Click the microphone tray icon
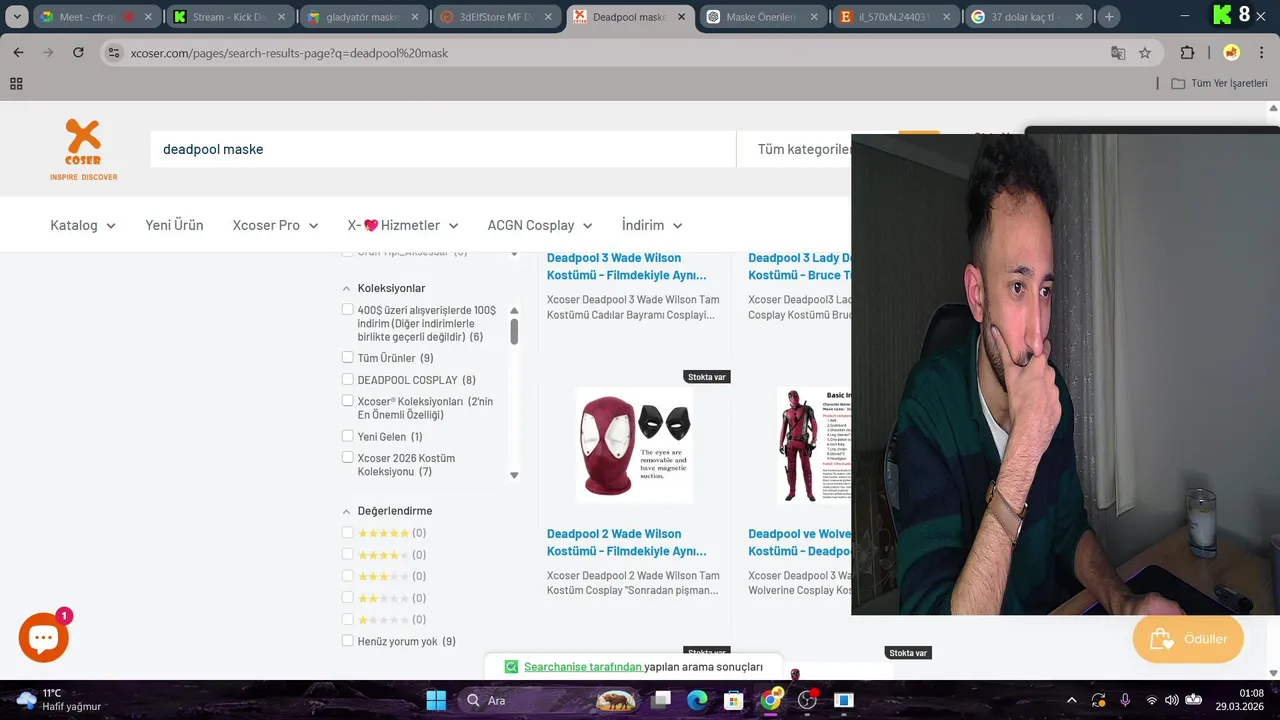Screen dimensions: 1280x720 (x=1125, y=700)
